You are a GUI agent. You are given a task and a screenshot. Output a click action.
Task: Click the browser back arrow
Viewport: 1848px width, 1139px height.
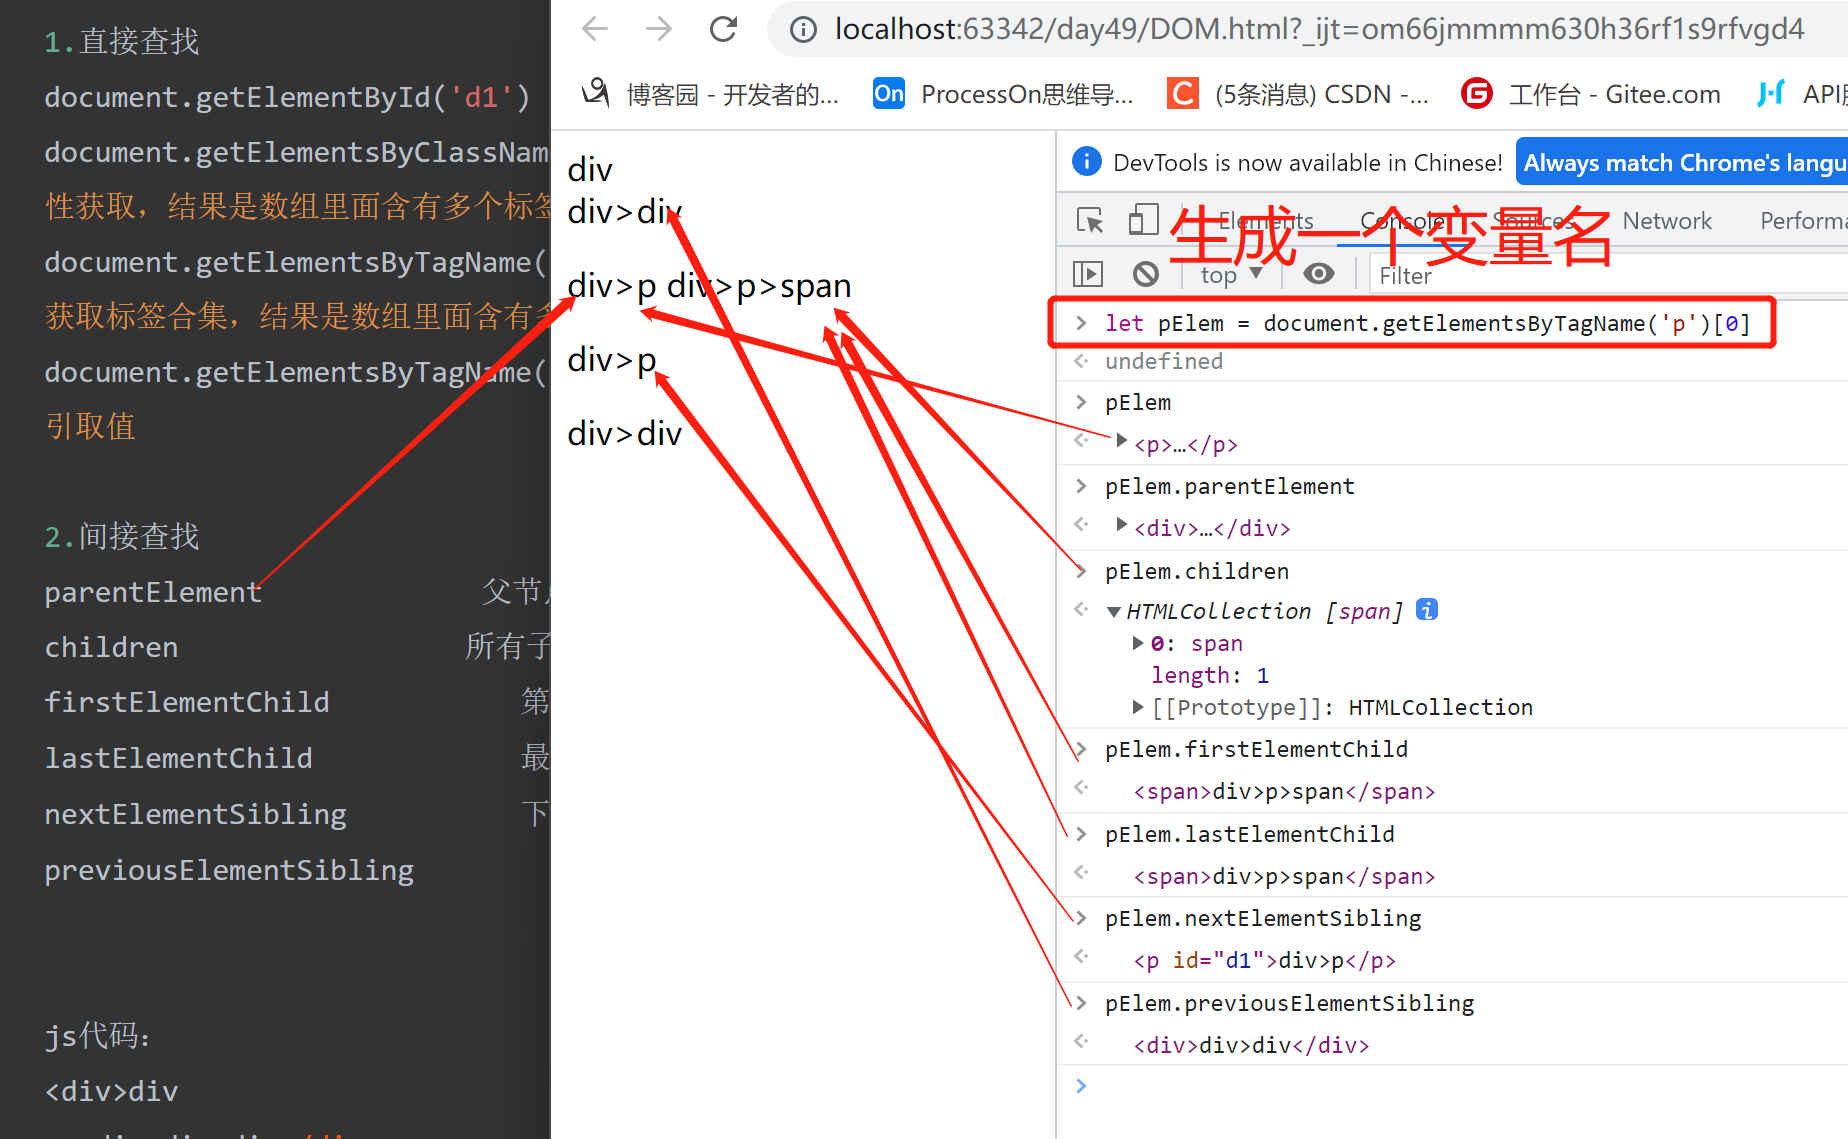(x=595, y=29)
